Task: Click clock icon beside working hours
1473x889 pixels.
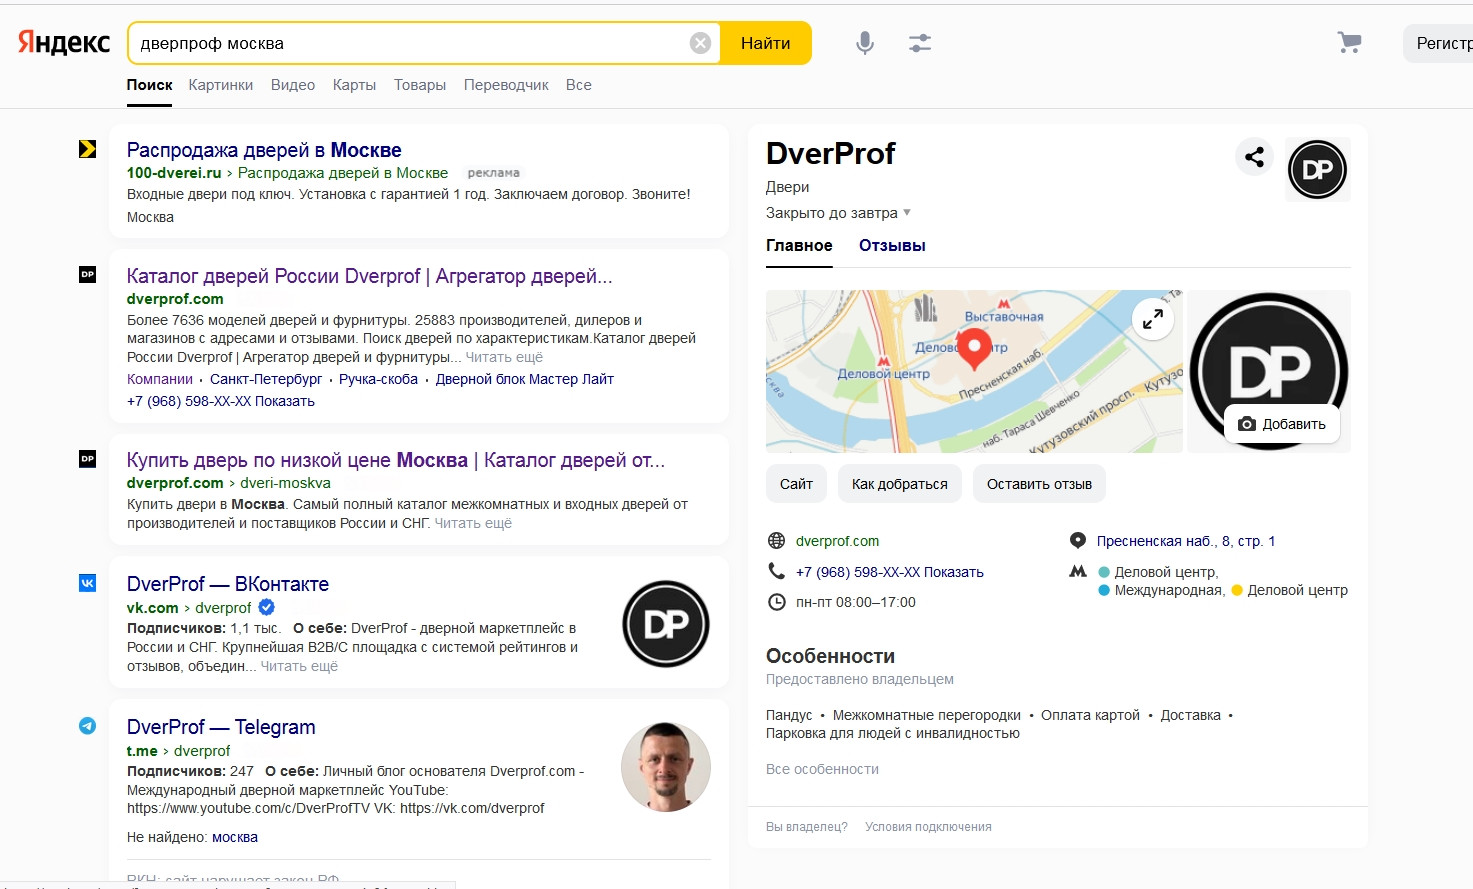Action: [776, 602]
